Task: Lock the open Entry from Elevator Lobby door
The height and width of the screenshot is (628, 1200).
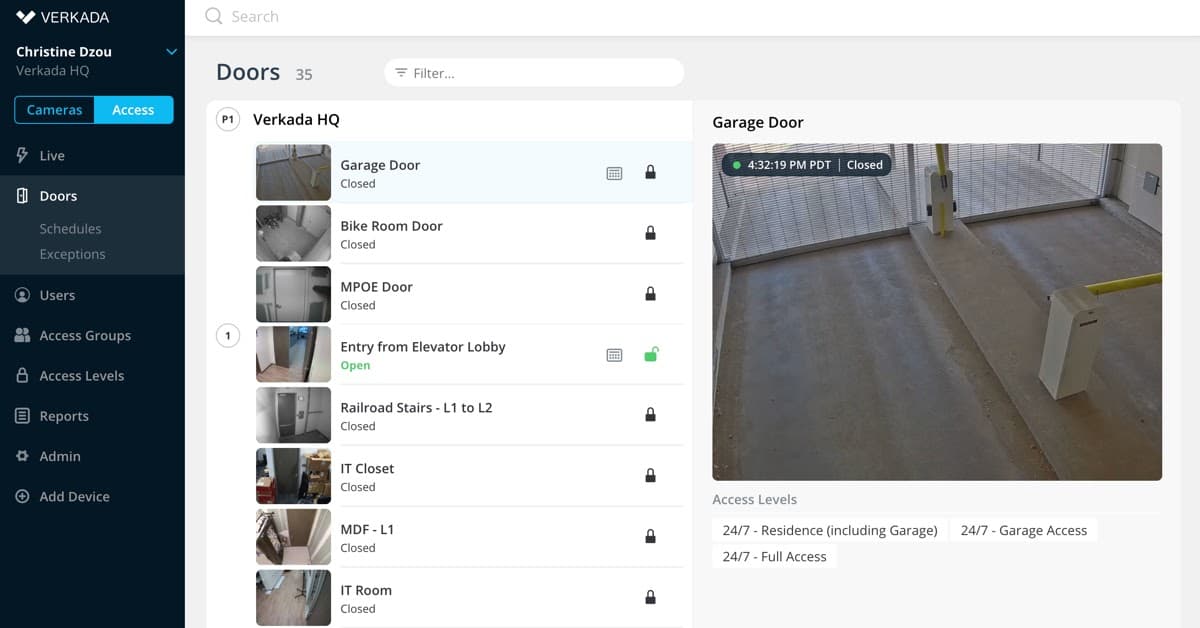Action: (x=651, y=354)
